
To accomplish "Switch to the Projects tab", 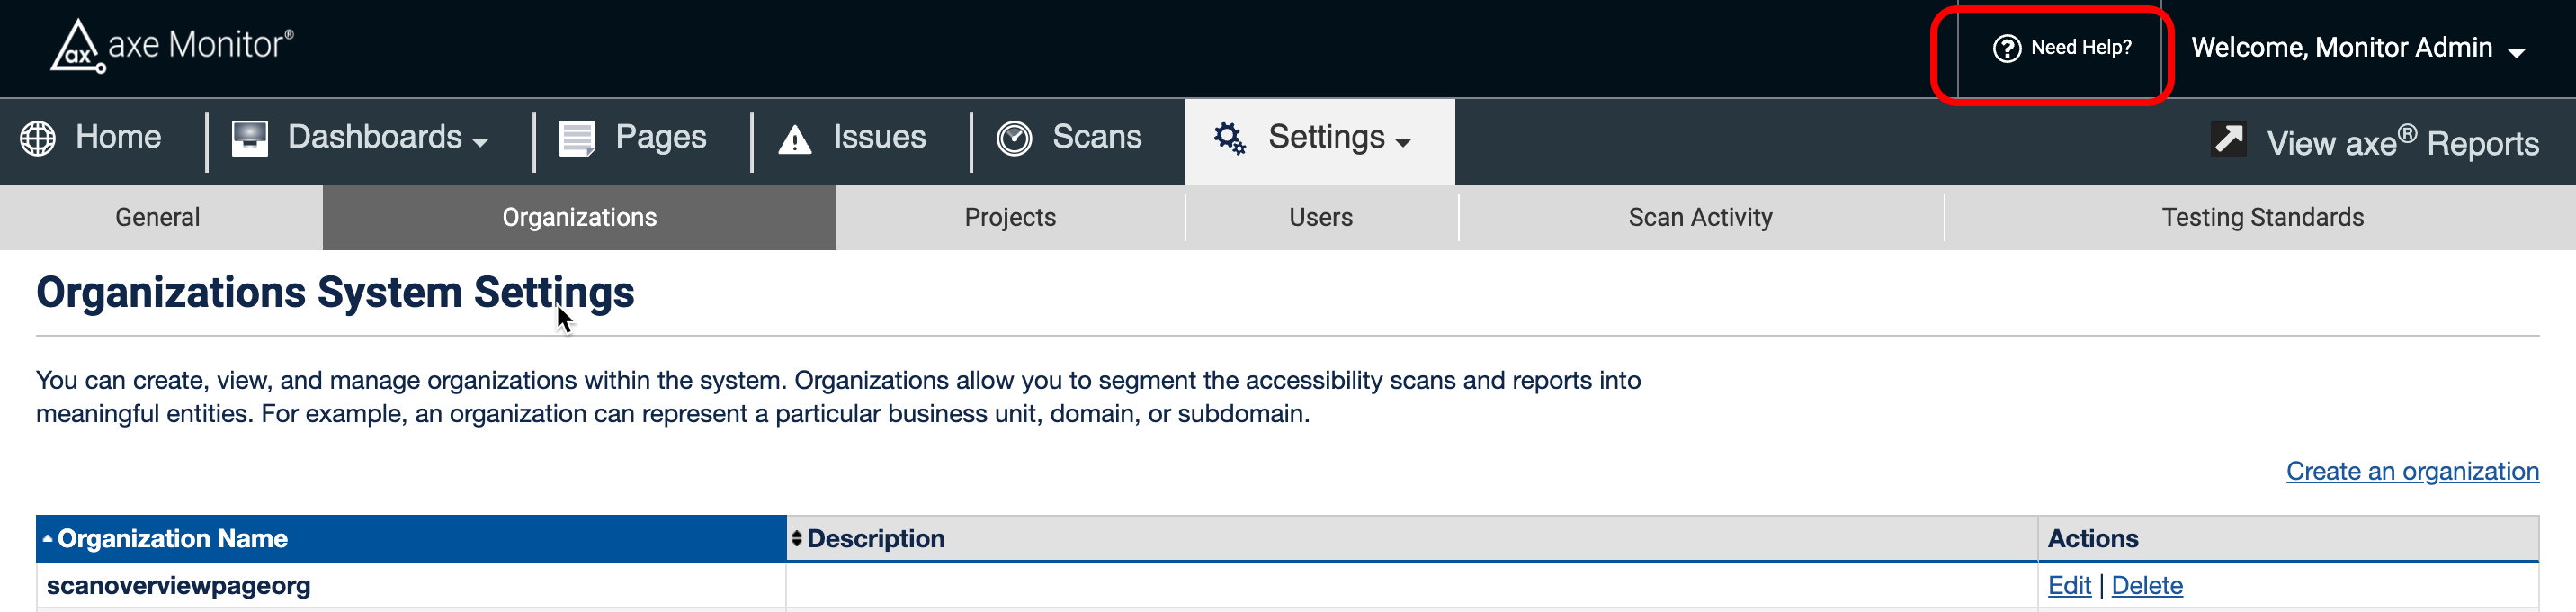I will coord(1009,217).
